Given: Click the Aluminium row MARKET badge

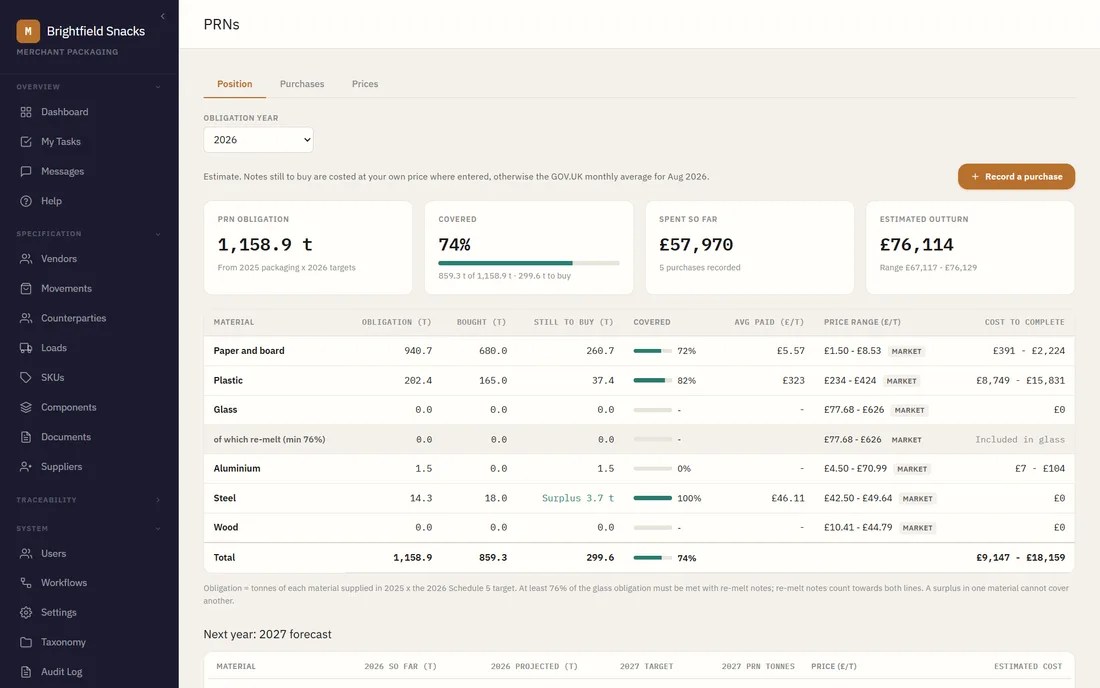Looking at the screenshot, I should point(912,468).
